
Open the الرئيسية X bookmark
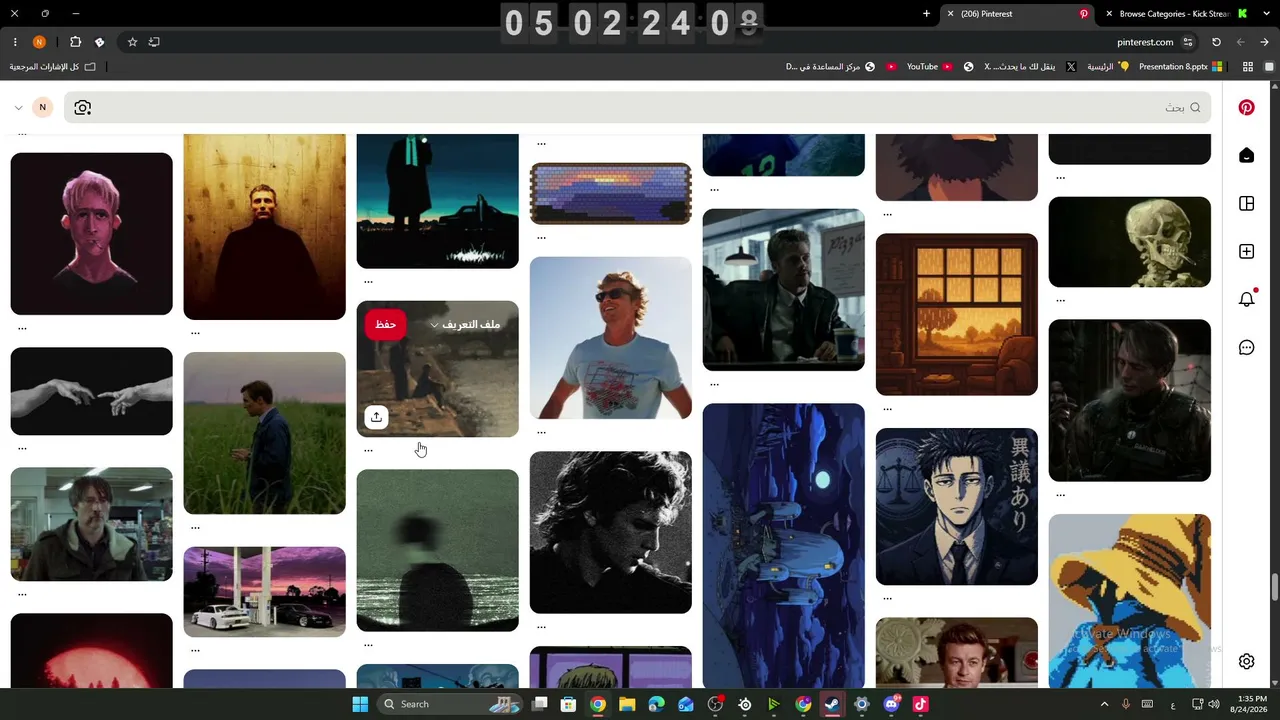[1110, 67]
